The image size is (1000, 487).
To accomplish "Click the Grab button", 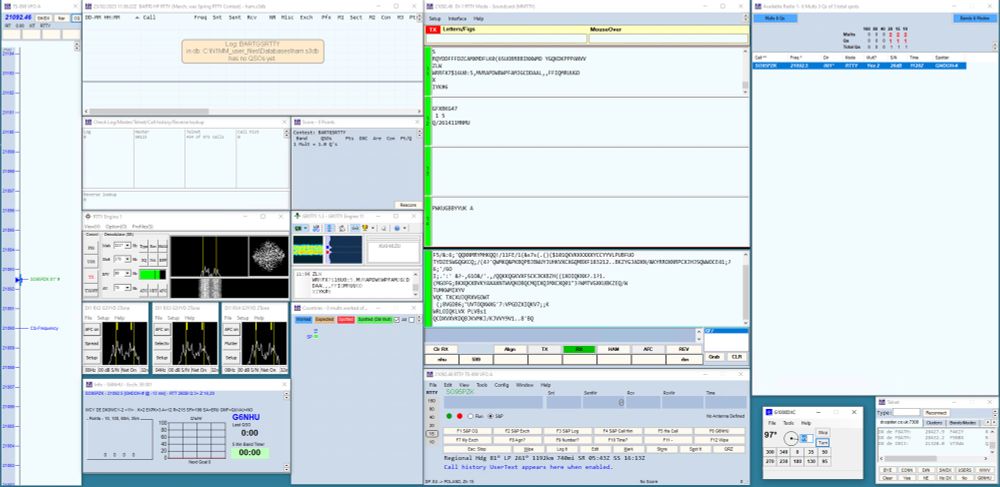I will point(714,357).
